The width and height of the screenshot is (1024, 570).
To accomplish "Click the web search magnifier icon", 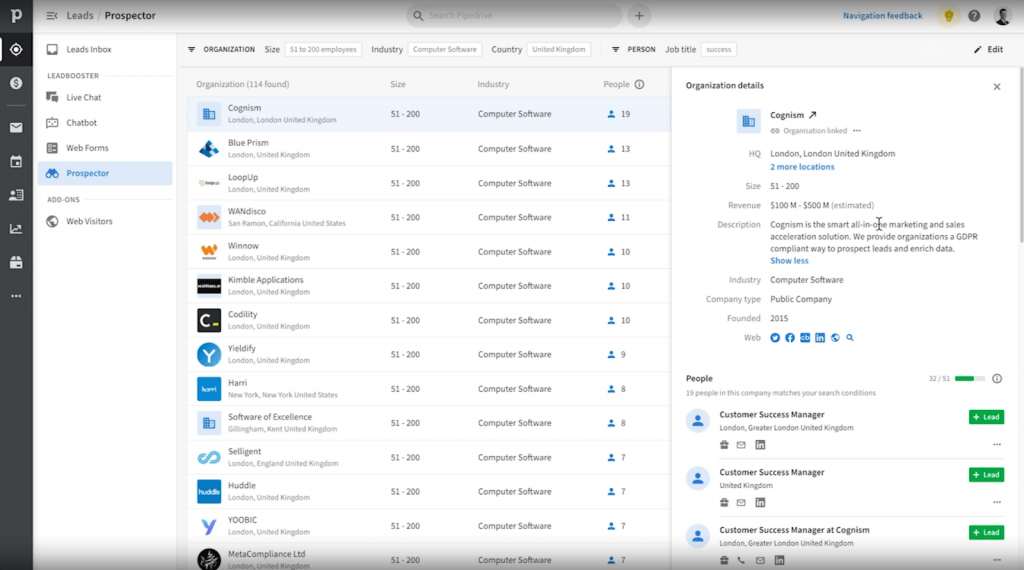I will pos(850,338).
